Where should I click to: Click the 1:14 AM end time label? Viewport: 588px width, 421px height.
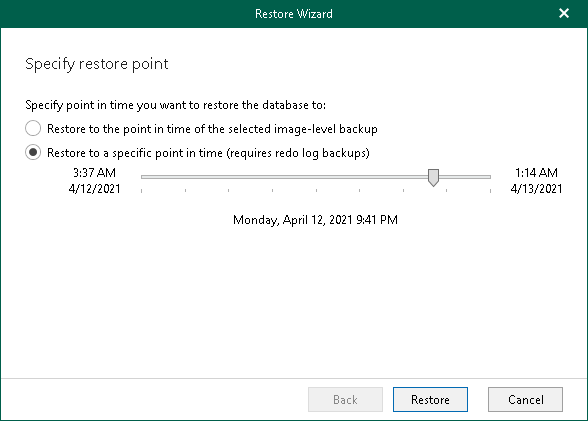(x=536, y=173)
